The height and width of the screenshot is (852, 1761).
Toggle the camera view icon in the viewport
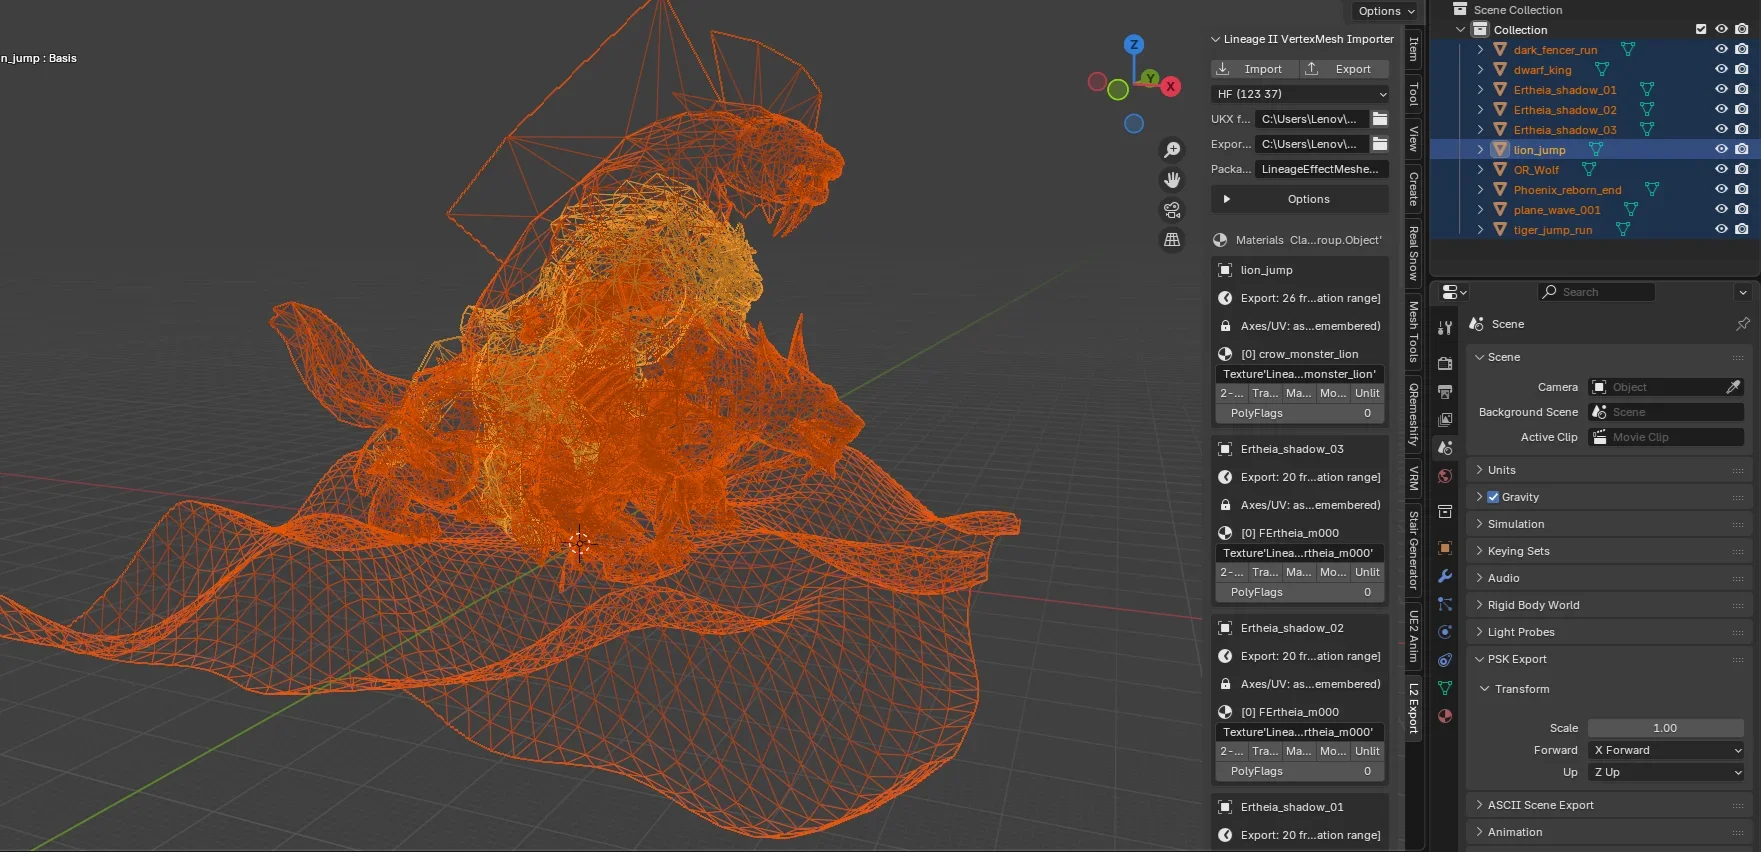1172,210
